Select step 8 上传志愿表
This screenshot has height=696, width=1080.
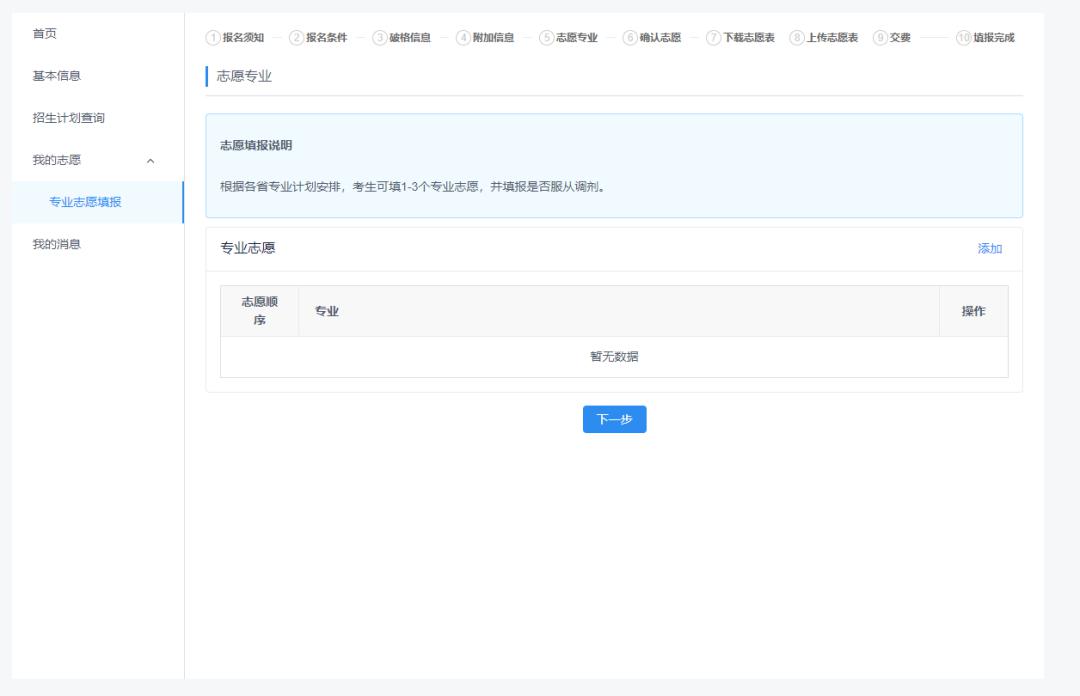coord(824,38)
